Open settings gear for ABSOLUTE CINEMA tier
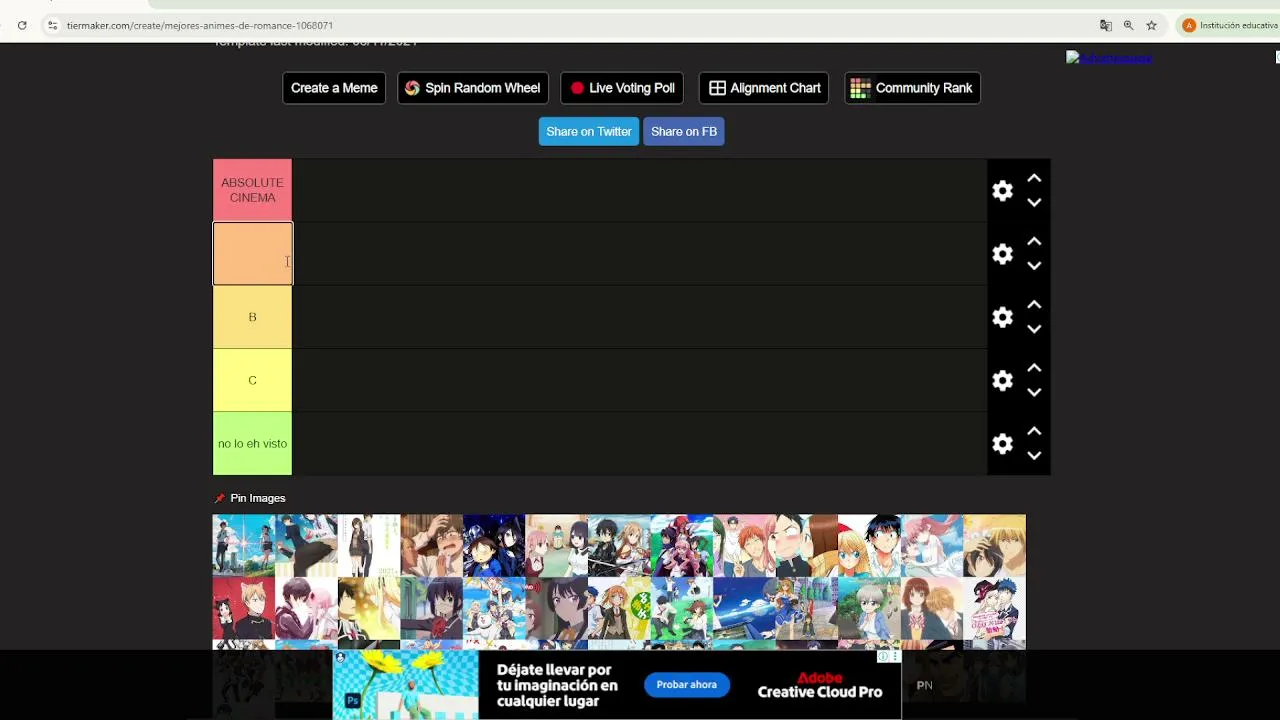 1002,191
